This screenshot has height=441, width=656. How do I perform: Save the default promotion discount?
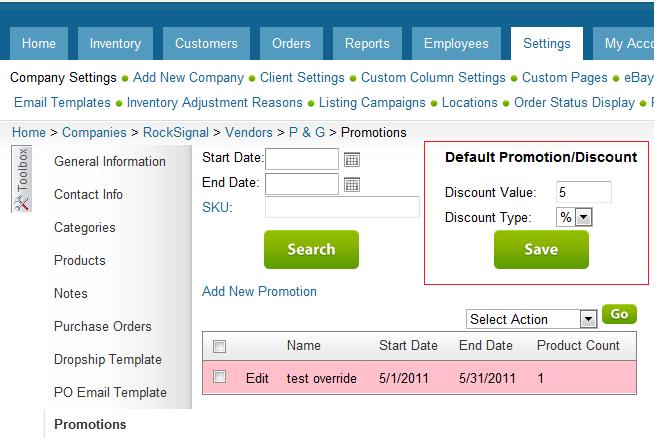point(541,249)
